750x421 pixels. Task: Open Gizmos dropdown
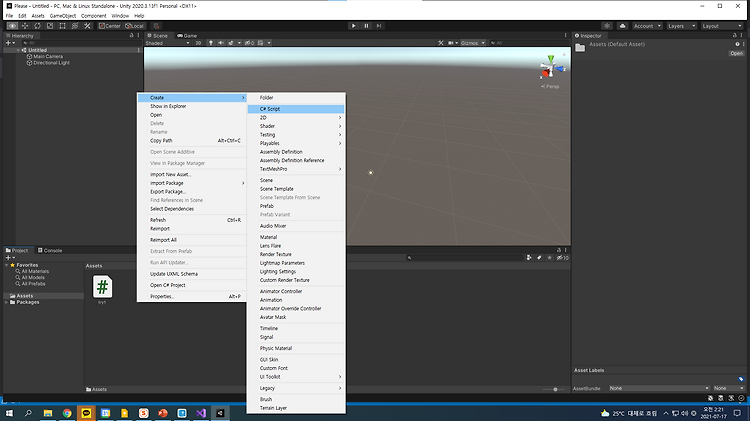[473, 43]
